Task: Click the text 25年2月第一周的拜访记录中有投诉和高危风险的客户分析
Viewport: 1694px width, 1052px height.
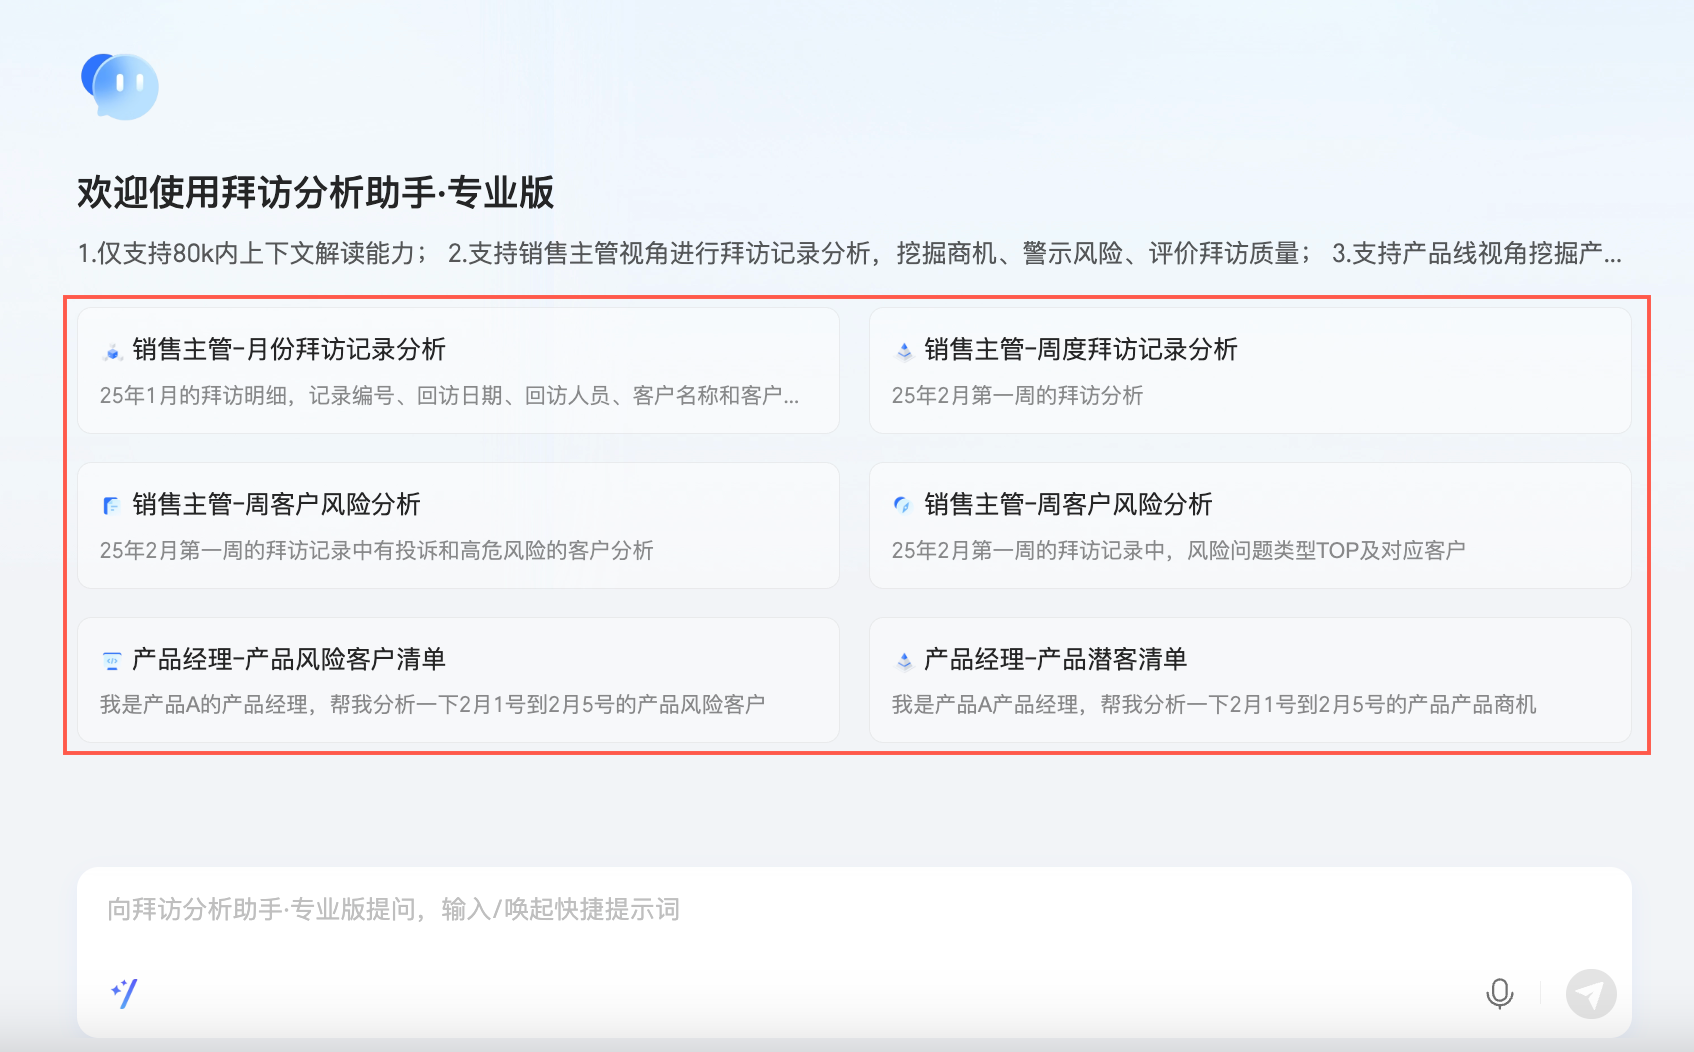Action: click(x=377, y=551)
